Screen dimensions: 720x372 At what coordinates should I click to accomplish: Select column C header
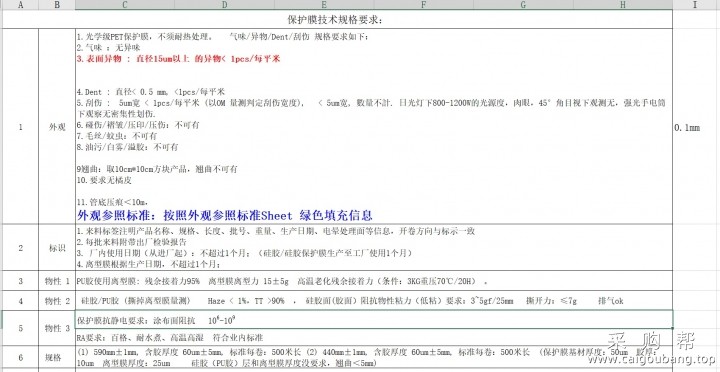click(125, 5)
